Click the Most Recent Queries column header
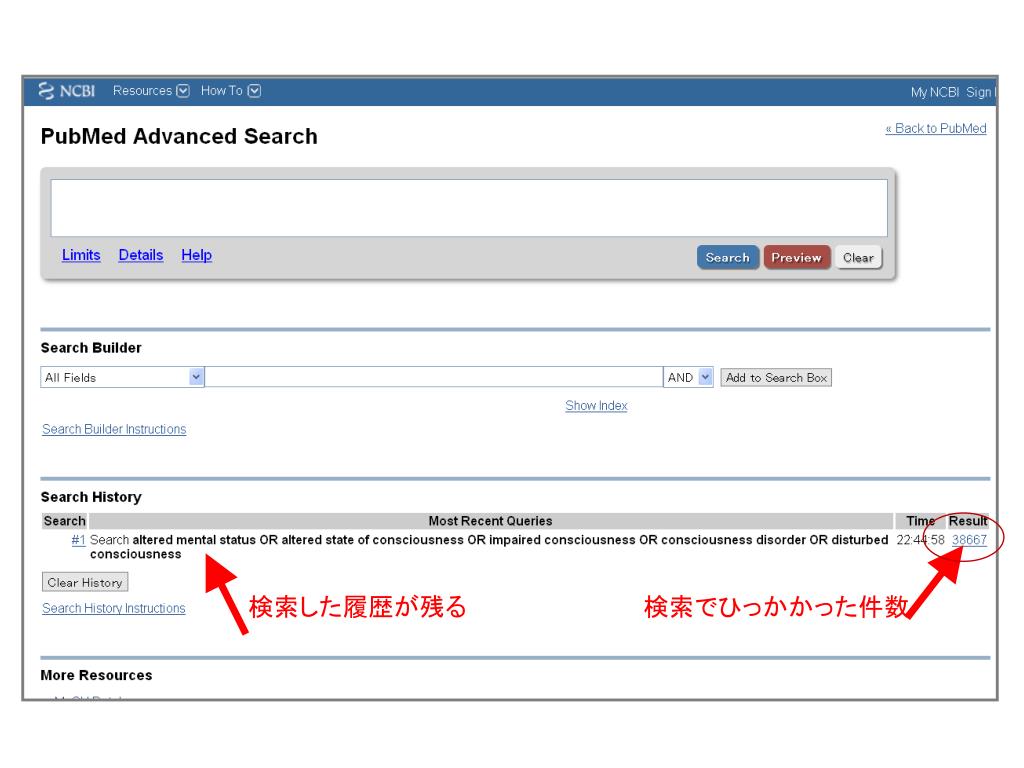The width and height of the screenshot is (1024, 768). coord(490,521)
